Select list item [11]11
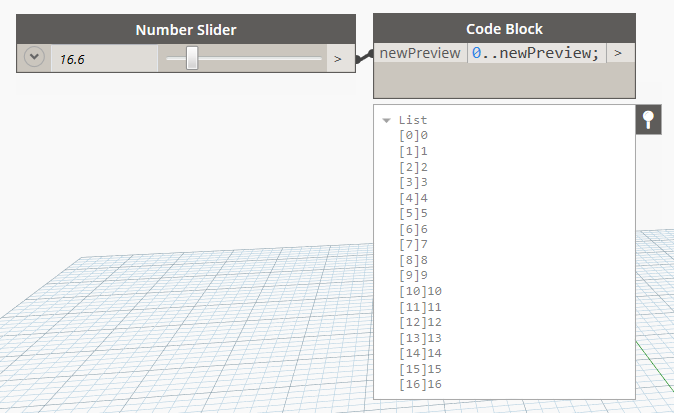Screen dimensions: 674x413 [420, 307]
